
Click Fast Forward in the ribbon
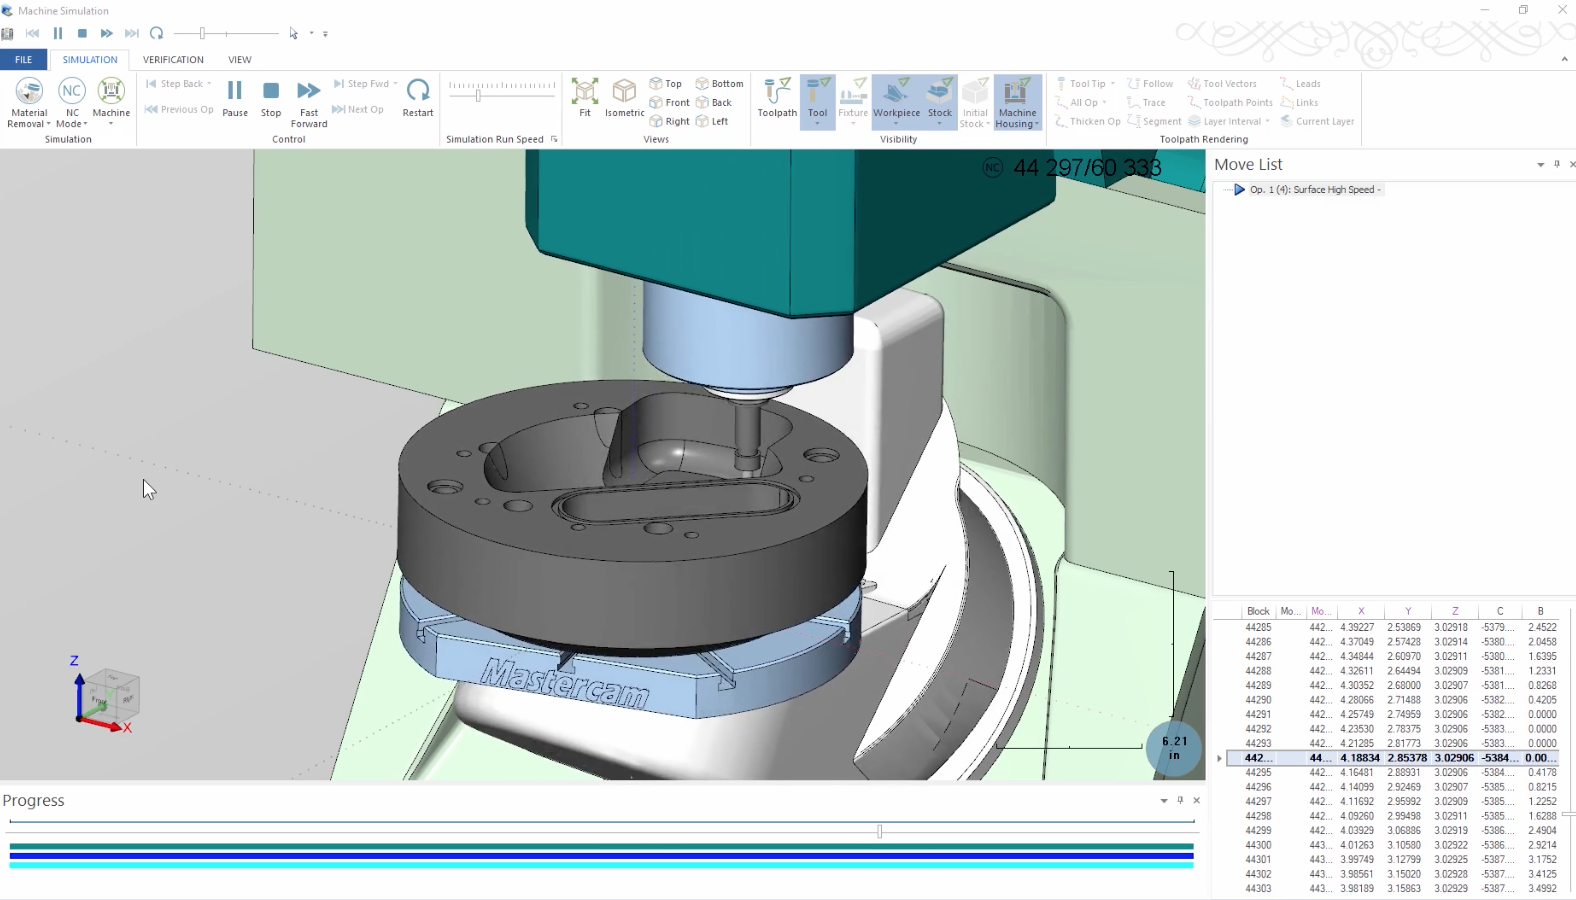pos(309,103)
